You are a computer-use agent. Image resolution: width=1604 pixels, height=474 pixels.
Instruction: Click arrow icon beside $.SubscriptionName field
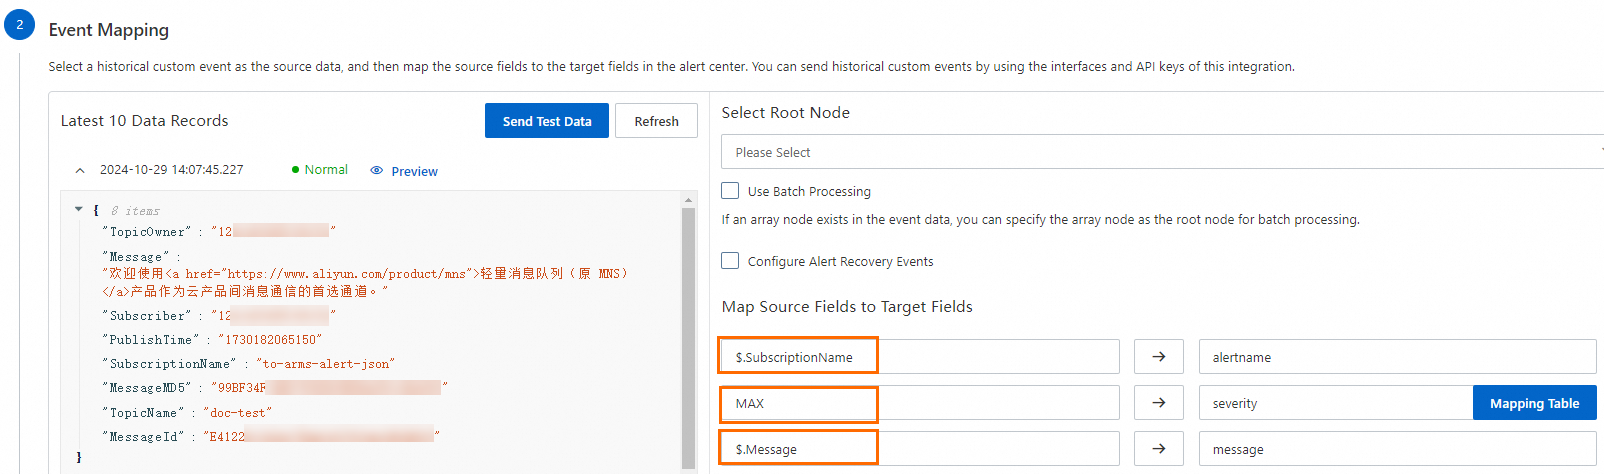click(1159, 357)
